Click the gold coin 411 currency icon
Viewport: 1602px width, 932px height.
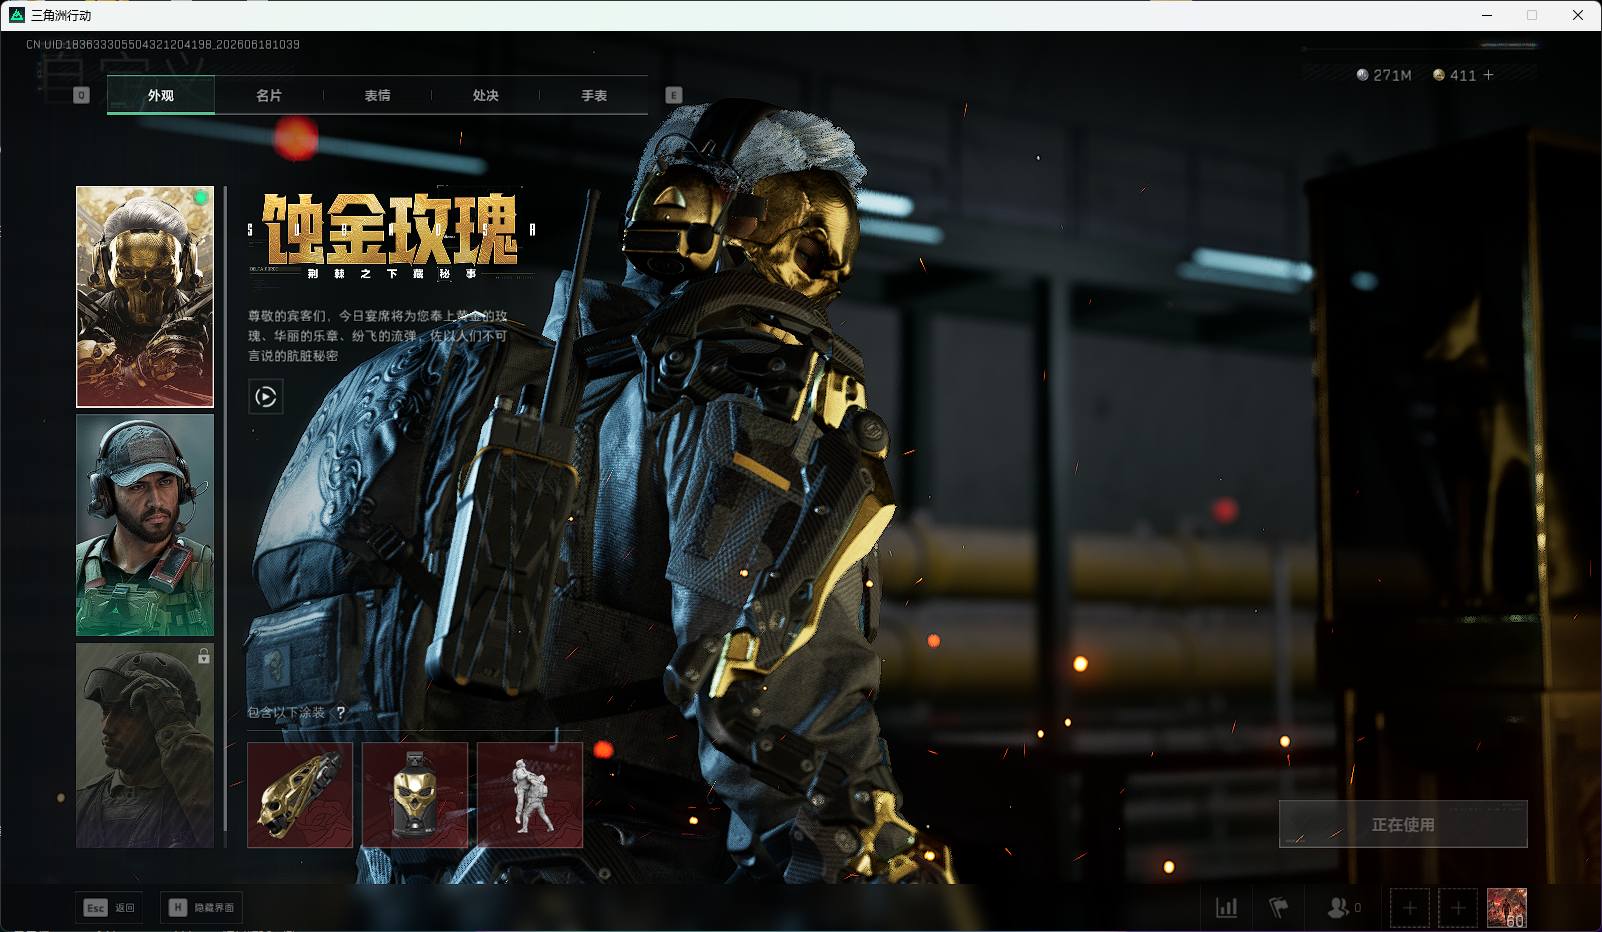click(1439, 75)
